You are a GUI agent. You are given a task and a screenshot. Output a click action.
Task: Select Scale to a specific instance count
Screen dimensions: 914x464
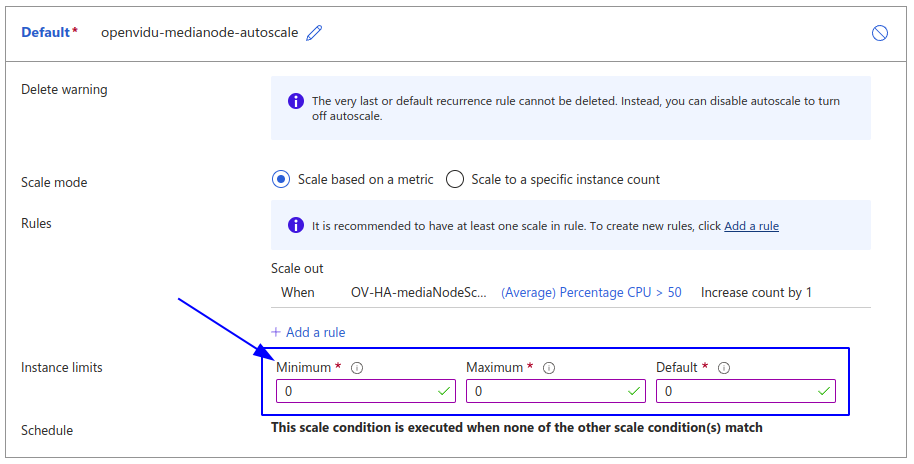455,180
